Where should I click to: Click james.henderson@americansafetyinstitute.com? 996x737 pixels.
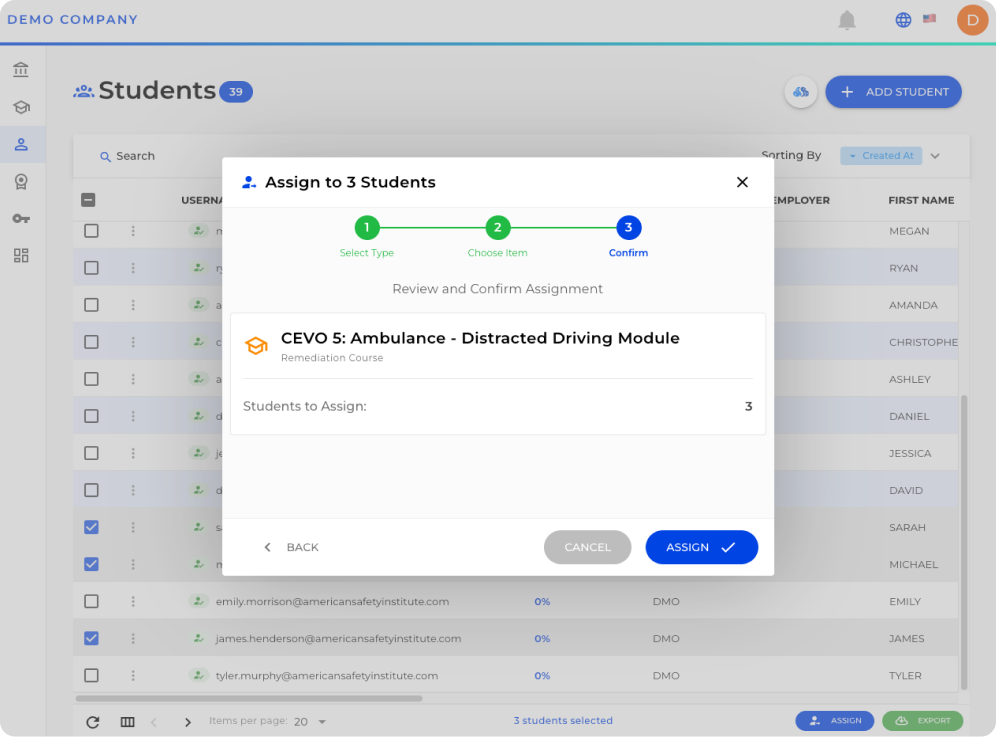click(x=338, y=639)
